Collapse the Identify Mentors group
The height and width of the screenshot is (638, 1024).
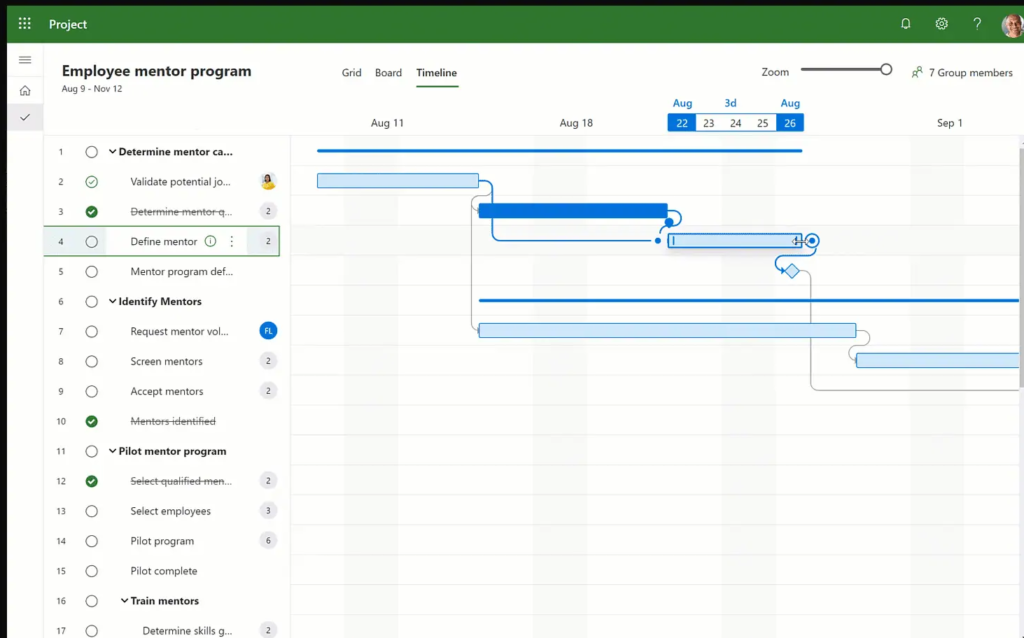click(113, 301)
